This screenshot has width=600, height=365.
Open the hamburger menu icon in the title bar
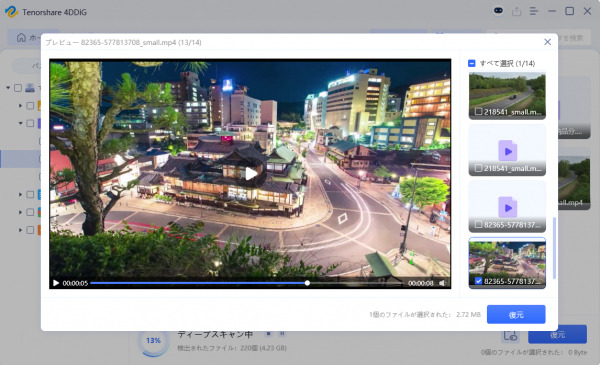(534, 11)
